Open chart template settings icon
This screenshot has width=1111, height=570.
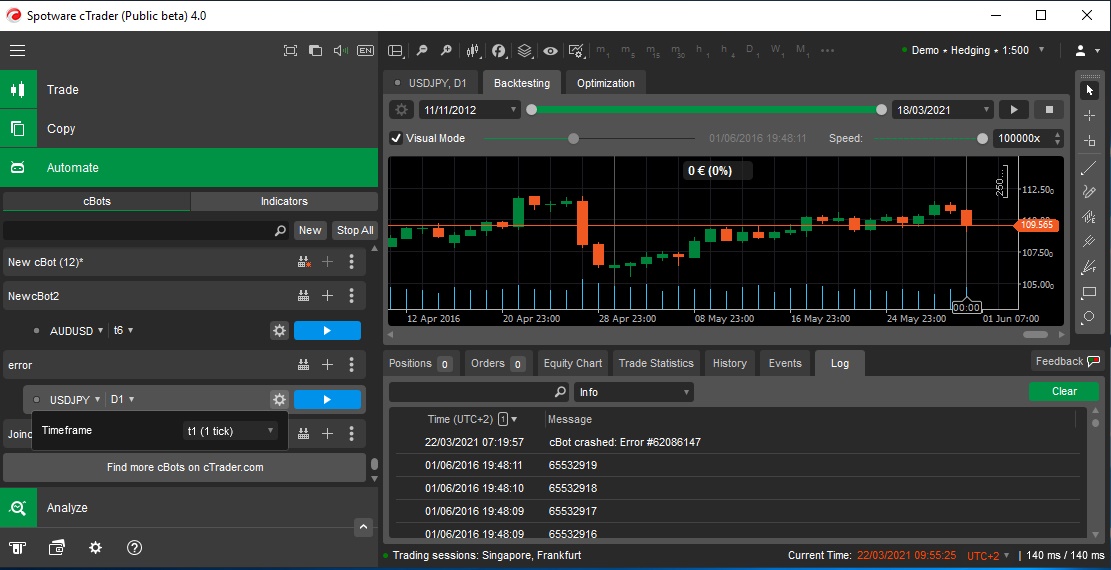576,50
